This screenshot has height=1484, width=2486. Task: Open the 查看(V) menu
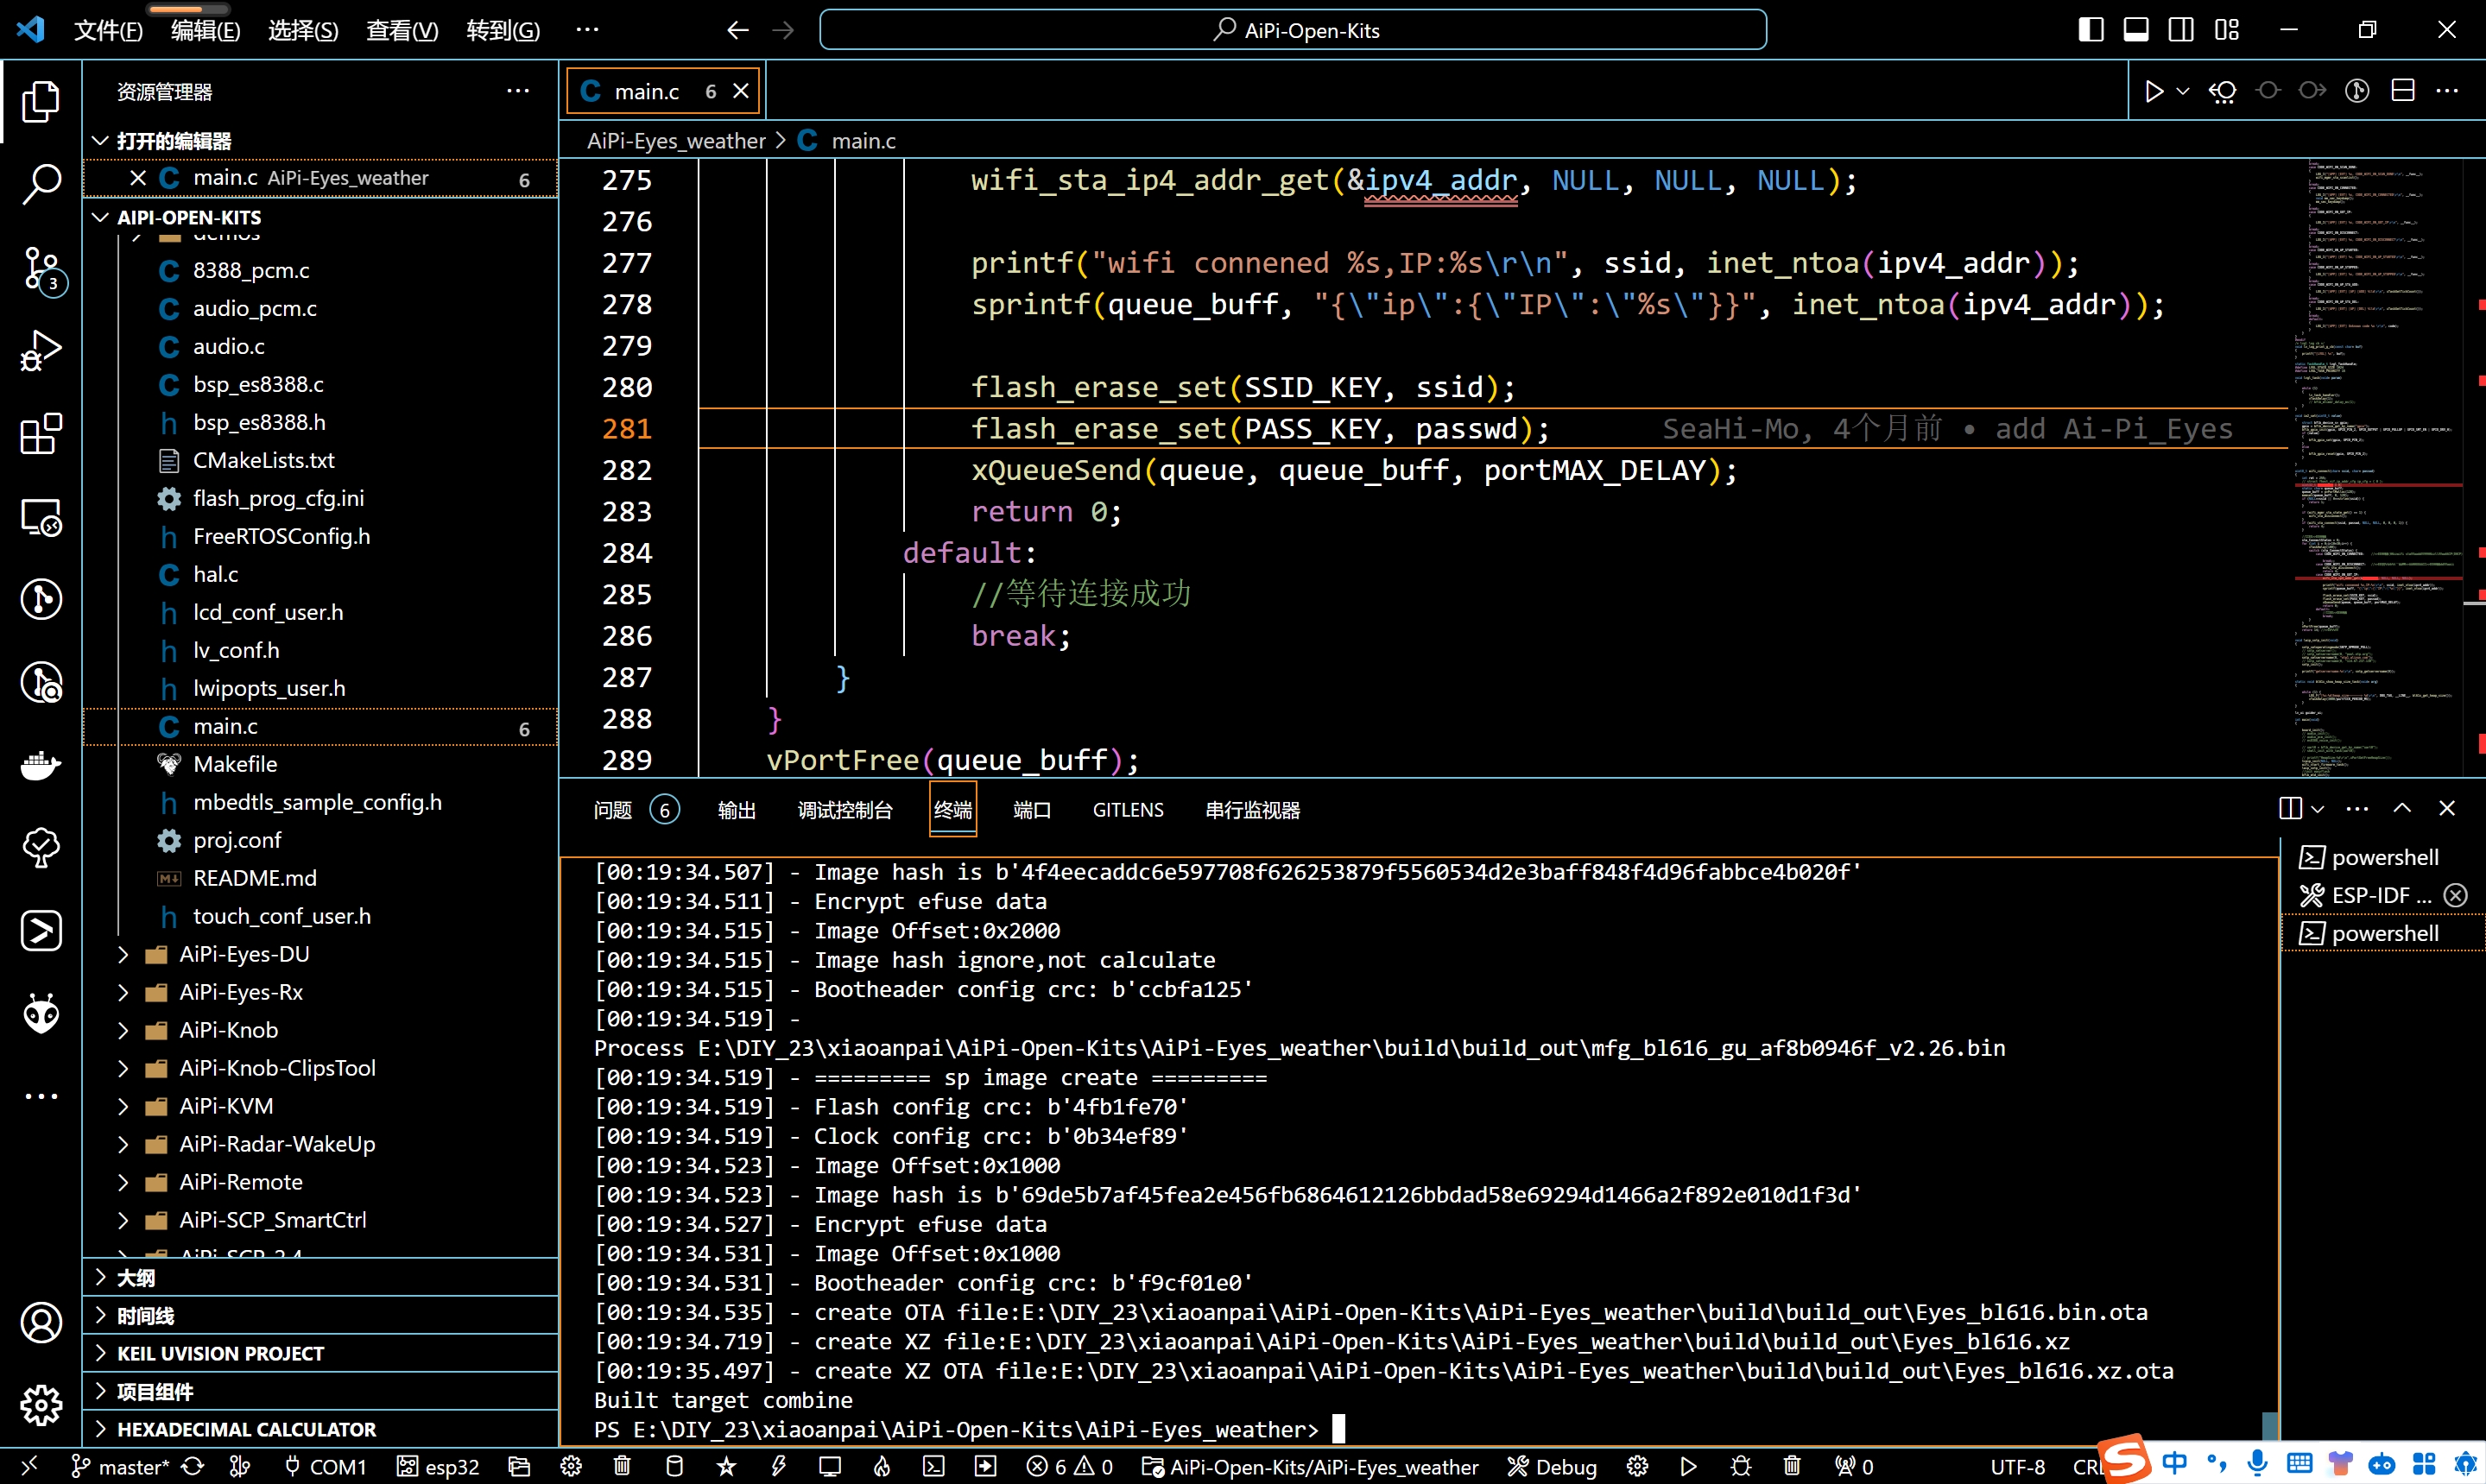coord(402,30)
